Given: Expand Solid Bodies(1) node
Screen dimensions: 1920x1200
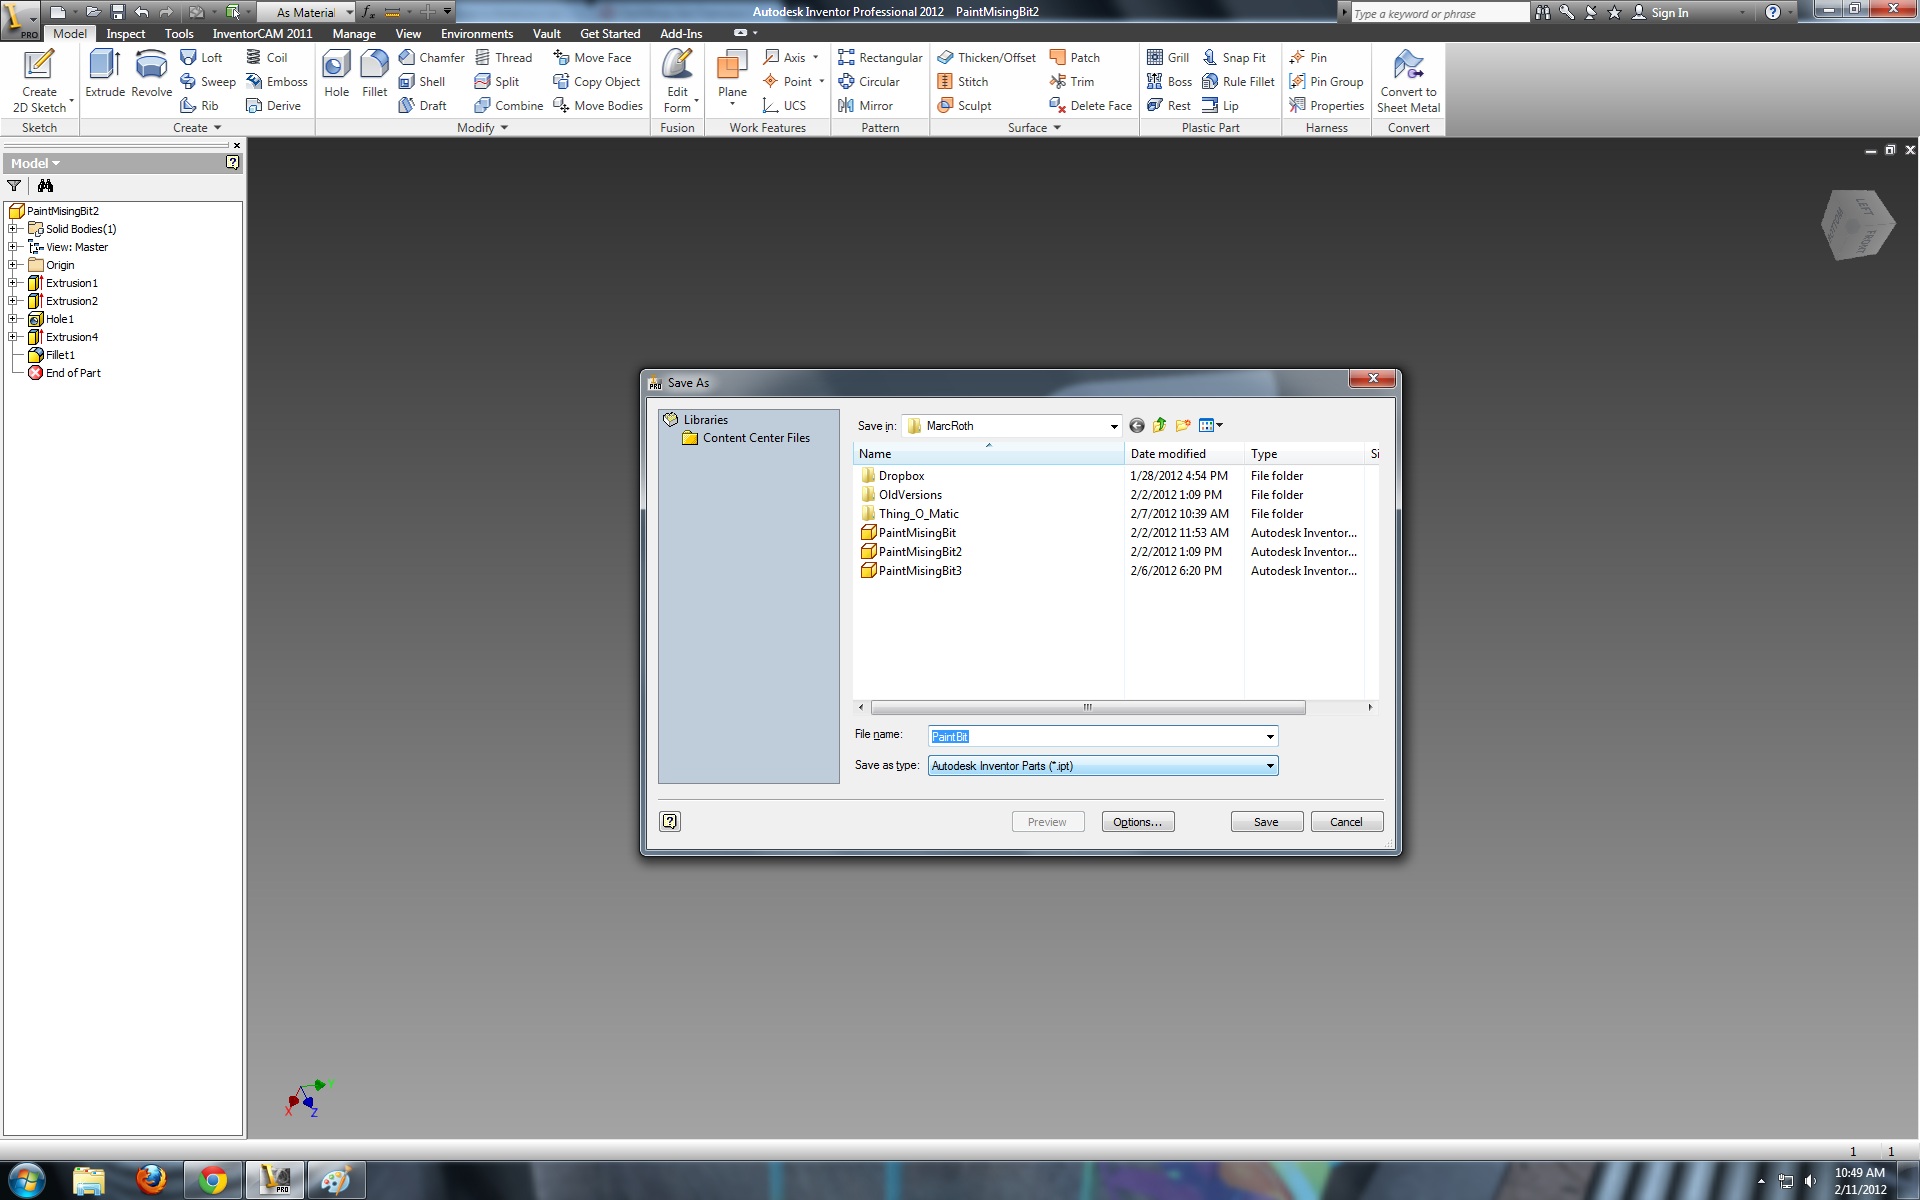Looking at the screenshot, I should pos(13,229).
